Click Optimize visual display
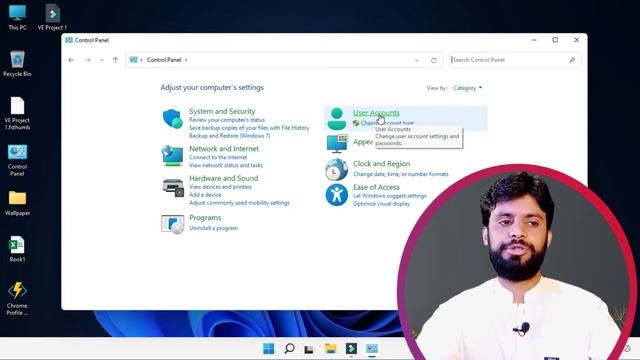Image resolution: width=640 pixels, height=360 pixels. click(x=381, y=204)
